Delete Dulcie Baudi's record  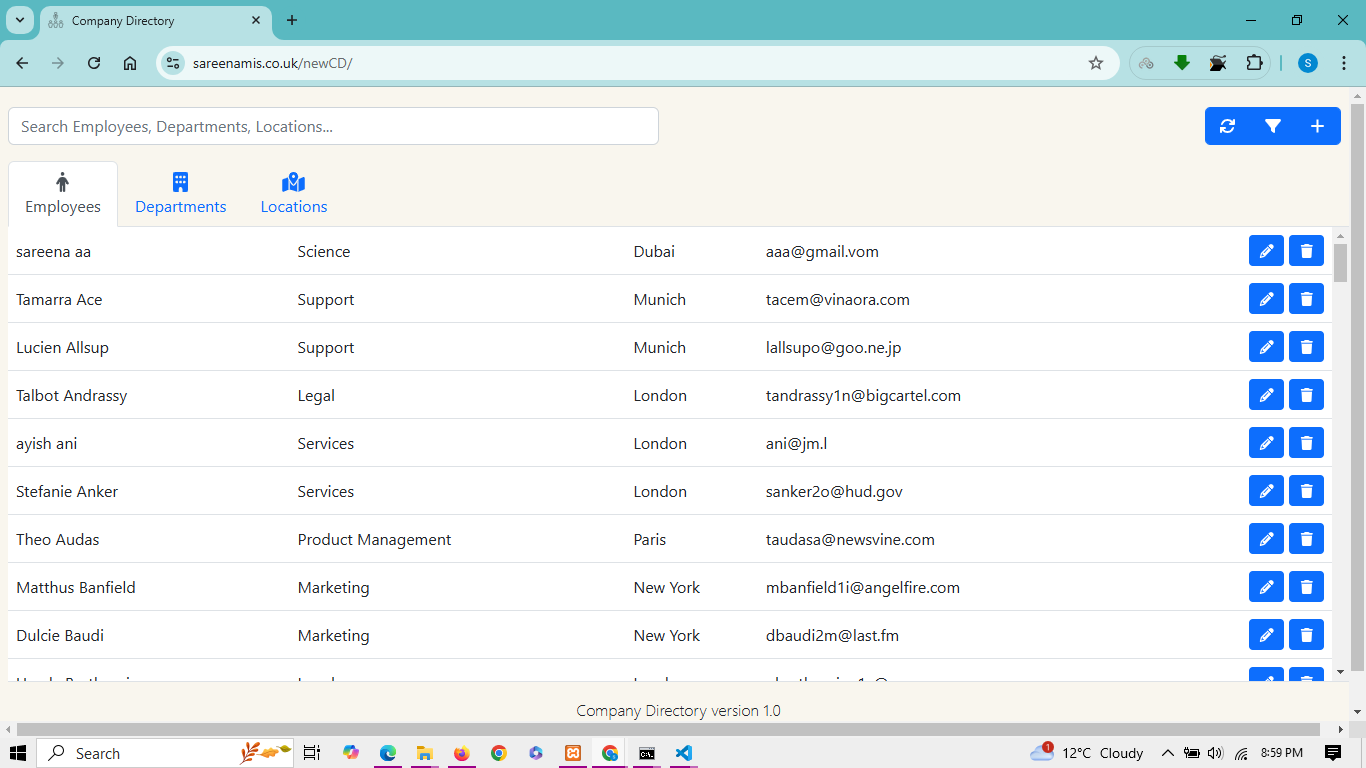tap(1306, 635)
